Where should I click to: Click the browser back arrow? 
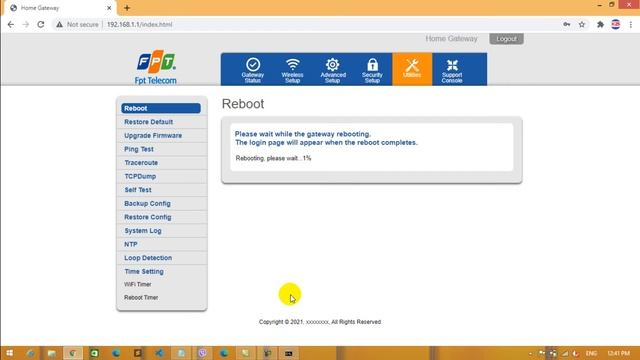tap(11, 24)
